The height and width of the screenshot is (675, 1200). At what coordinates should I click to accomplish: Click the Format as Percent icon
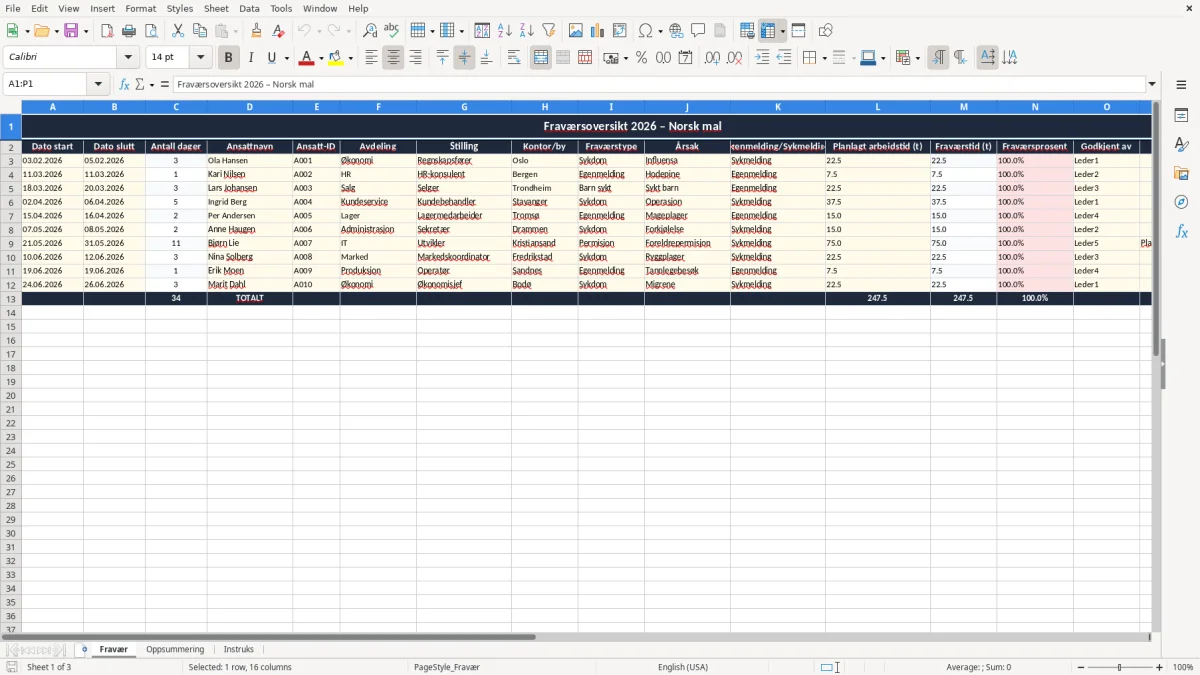click(641, 58)
